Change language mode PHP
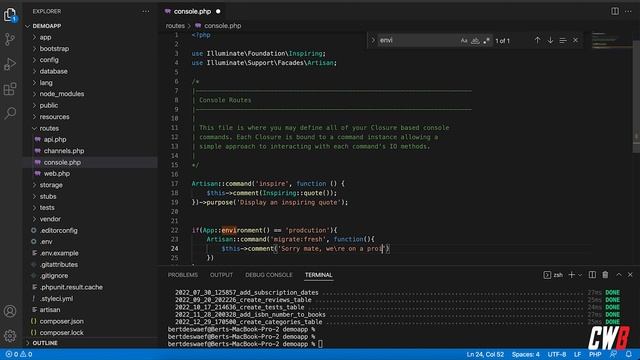Image resolution: width=640 pixels, height=360 pixels. pyautogui.click(x=595, y=354)
